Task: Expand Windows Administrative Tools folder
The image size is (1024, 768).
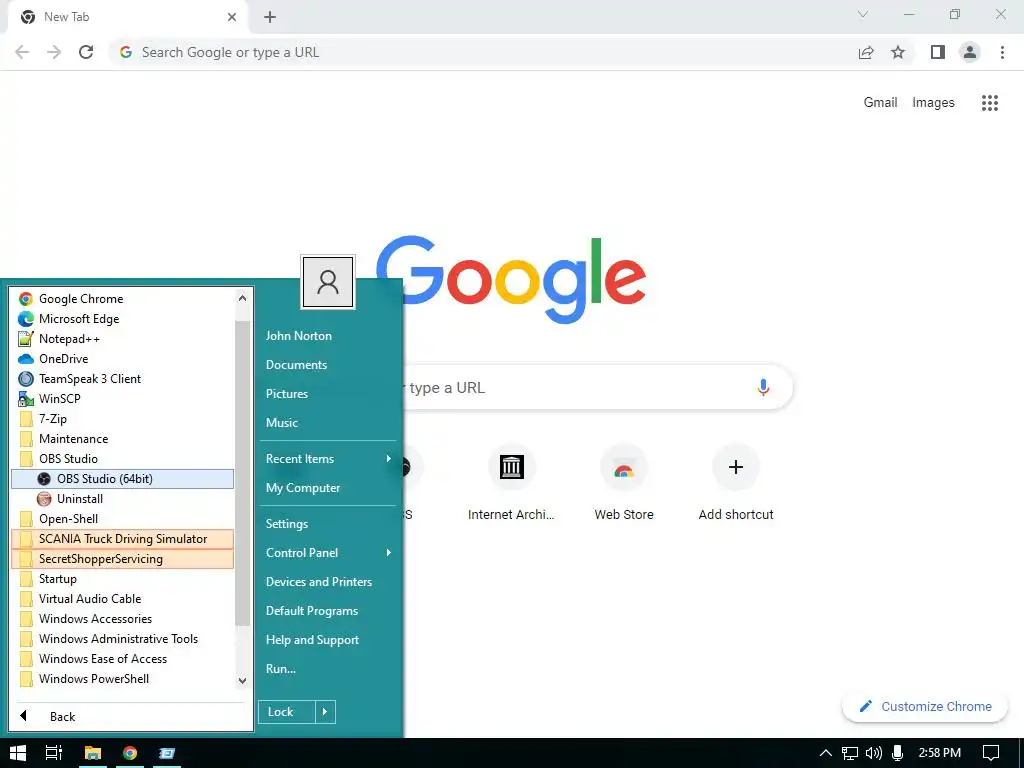Action: point(122,639)
